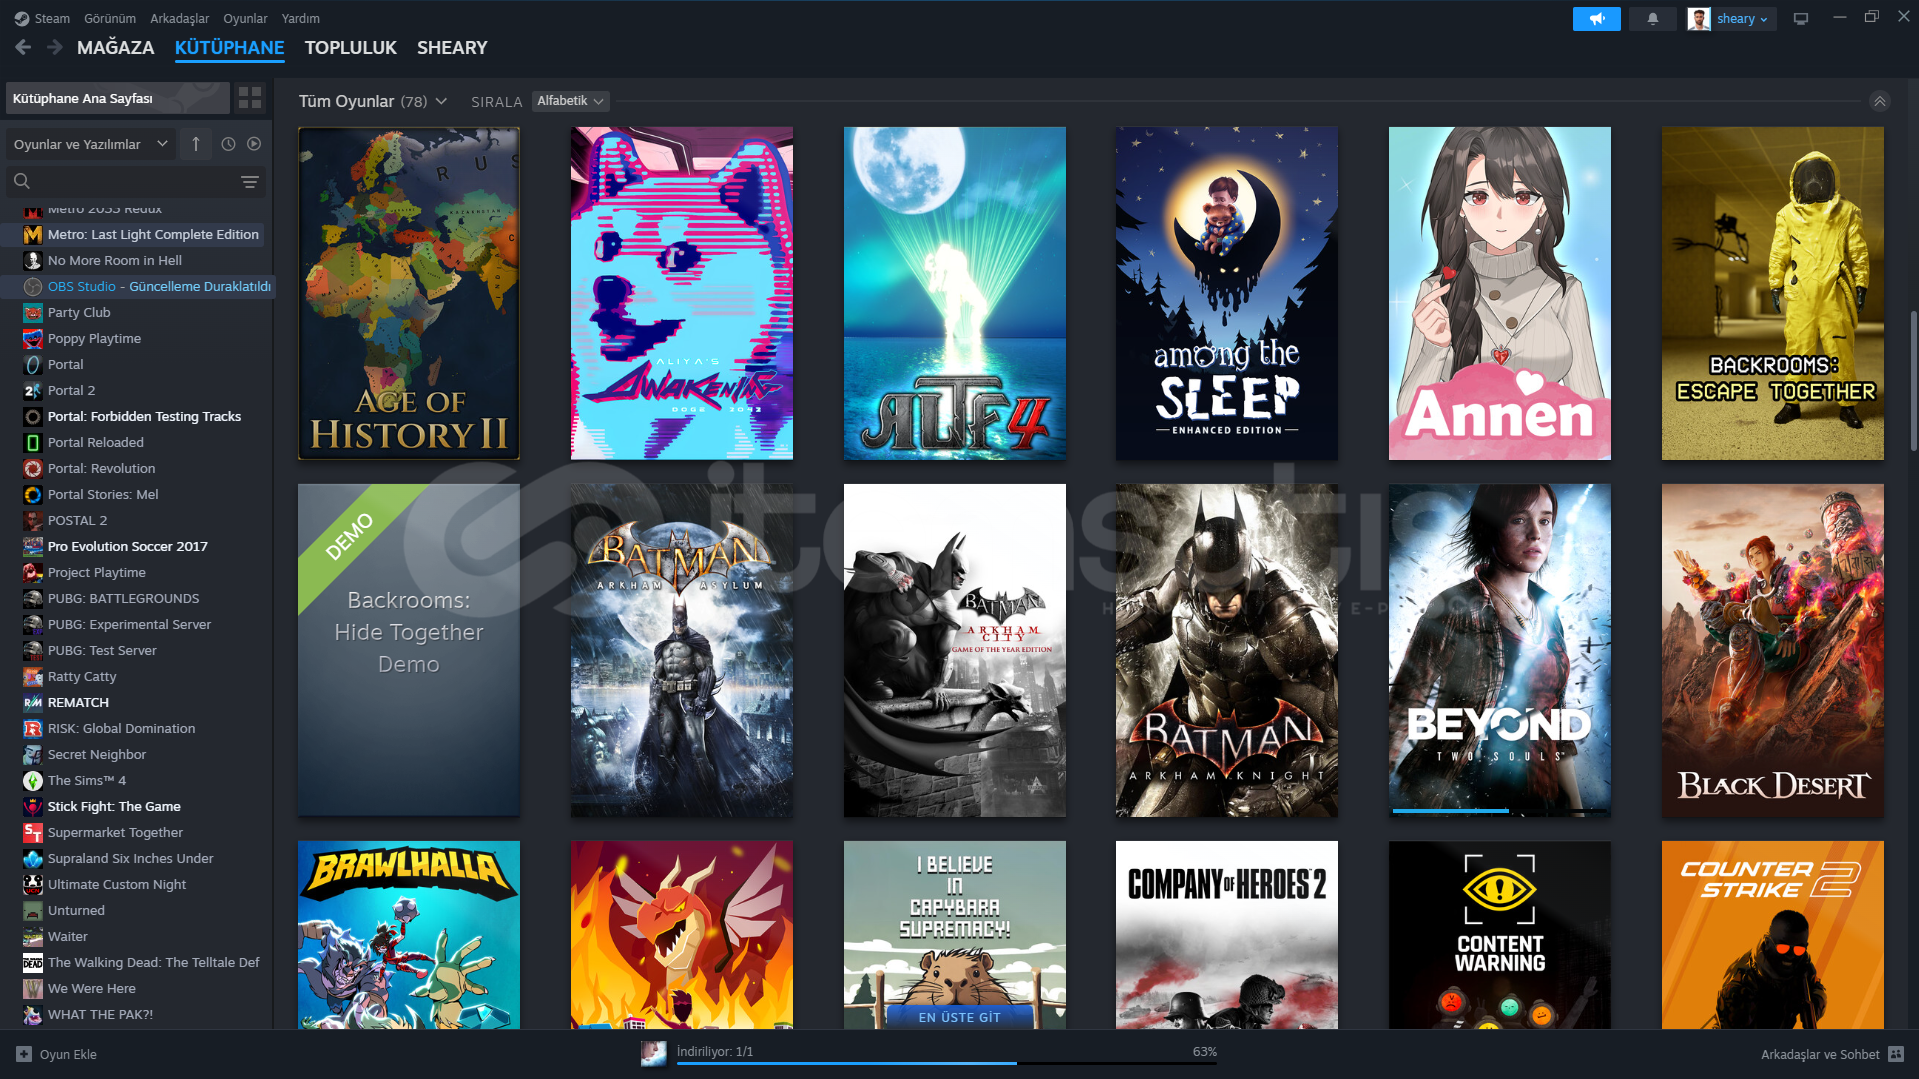Toggle the sort ascending arrow in sidebar
The width and height of the screenshot is (1919, 1079).
click(x=196, y=144)
